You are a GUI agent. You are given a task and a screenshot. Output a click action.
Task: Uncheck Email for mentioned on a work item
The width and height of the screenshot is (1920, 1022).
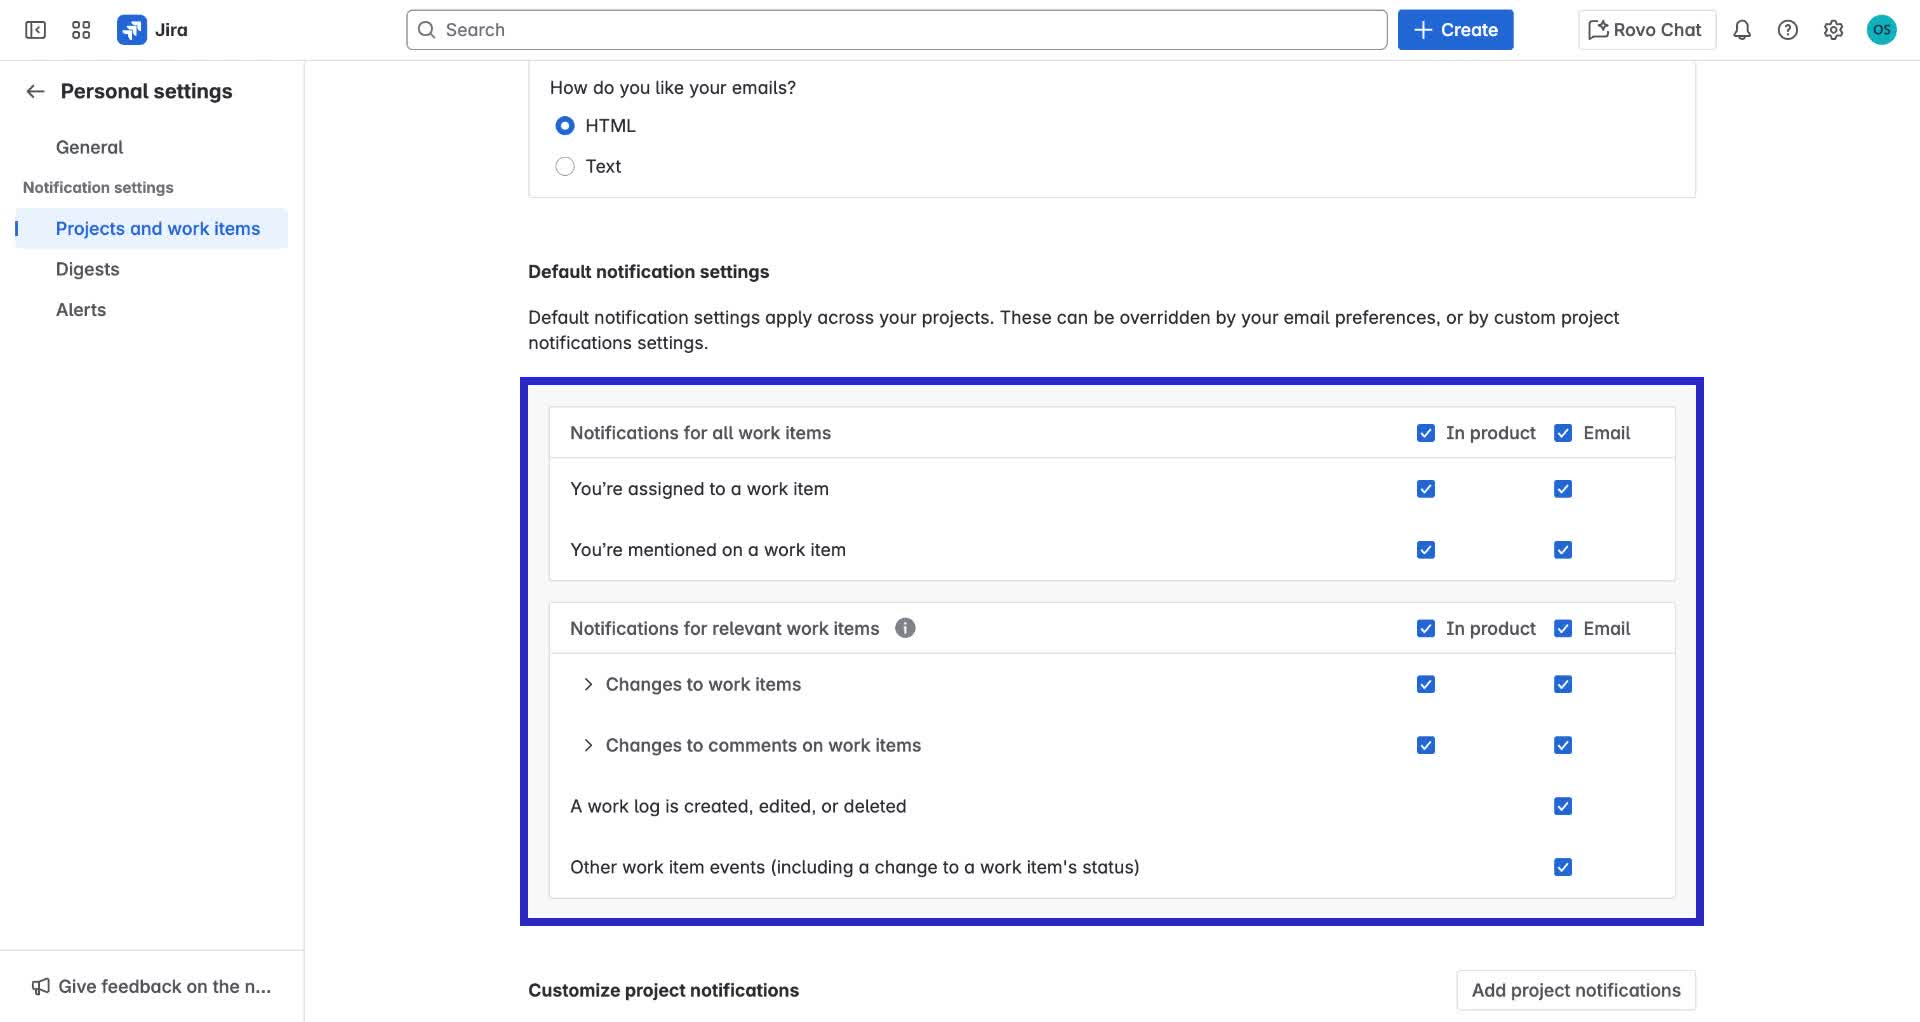1562,549
